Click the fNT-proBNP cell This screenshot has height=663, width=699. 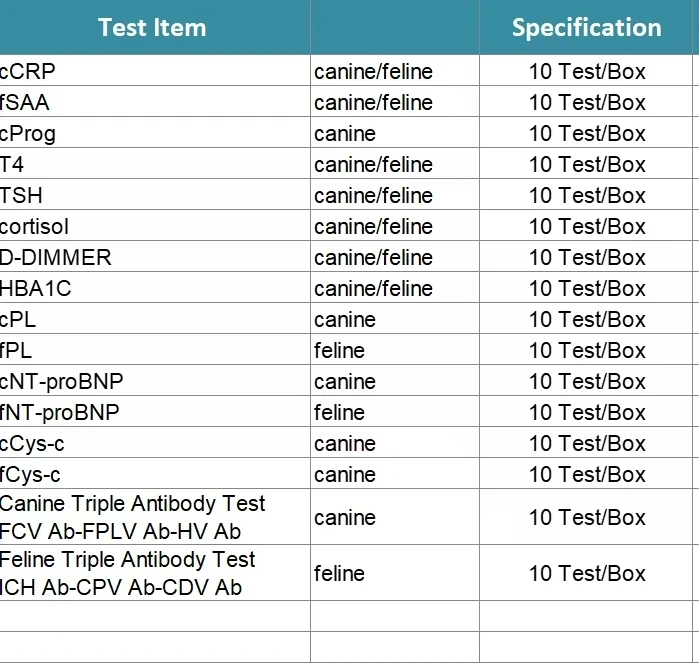60,412
